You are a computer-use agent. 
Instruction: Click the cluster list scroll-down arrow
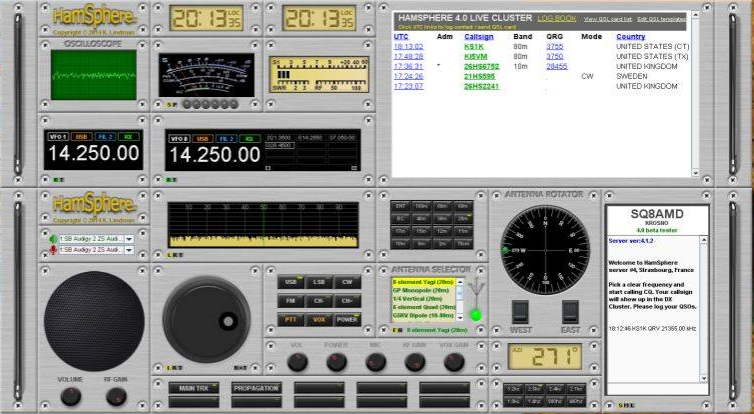695,172
